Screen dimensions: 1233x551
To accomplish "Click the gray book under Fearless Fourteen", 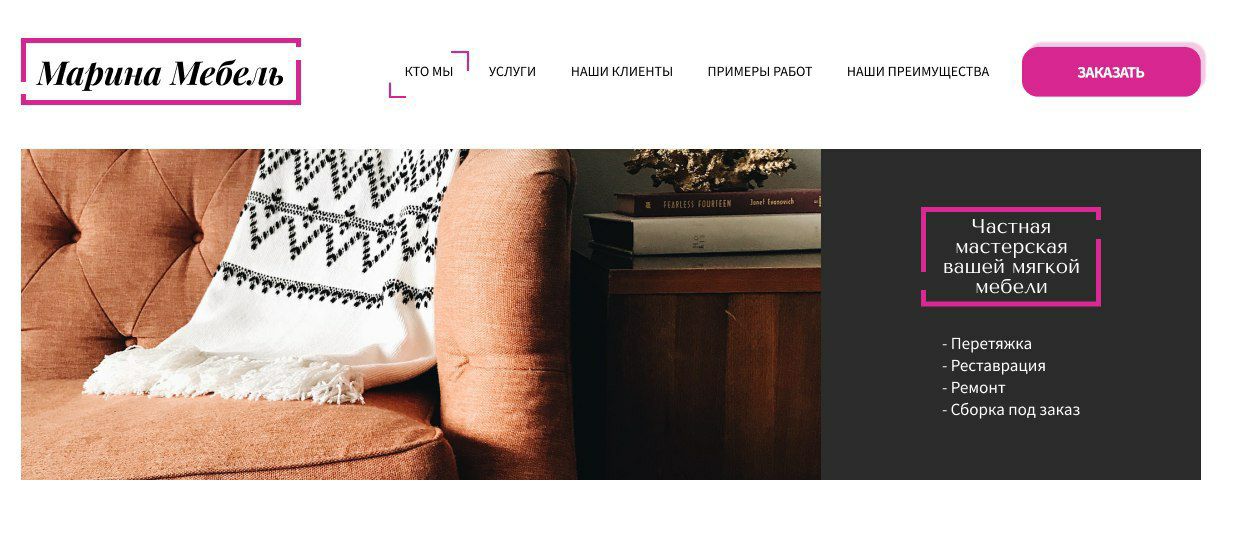I will [704, 234].
